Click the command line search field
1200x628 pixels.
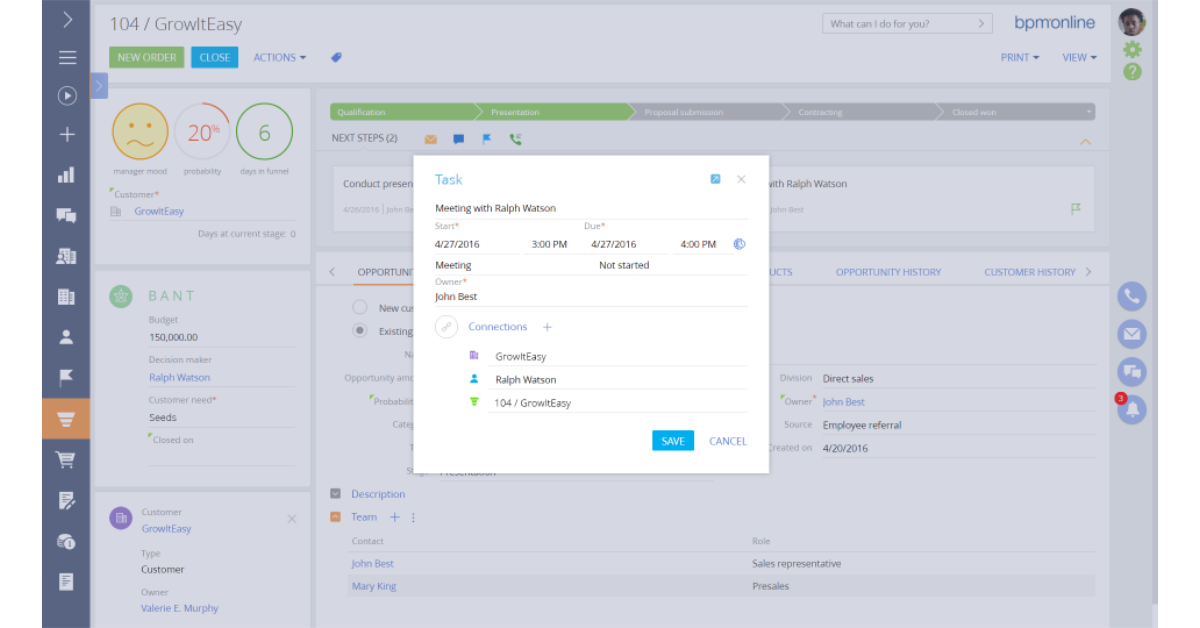(x=897, y=23)
